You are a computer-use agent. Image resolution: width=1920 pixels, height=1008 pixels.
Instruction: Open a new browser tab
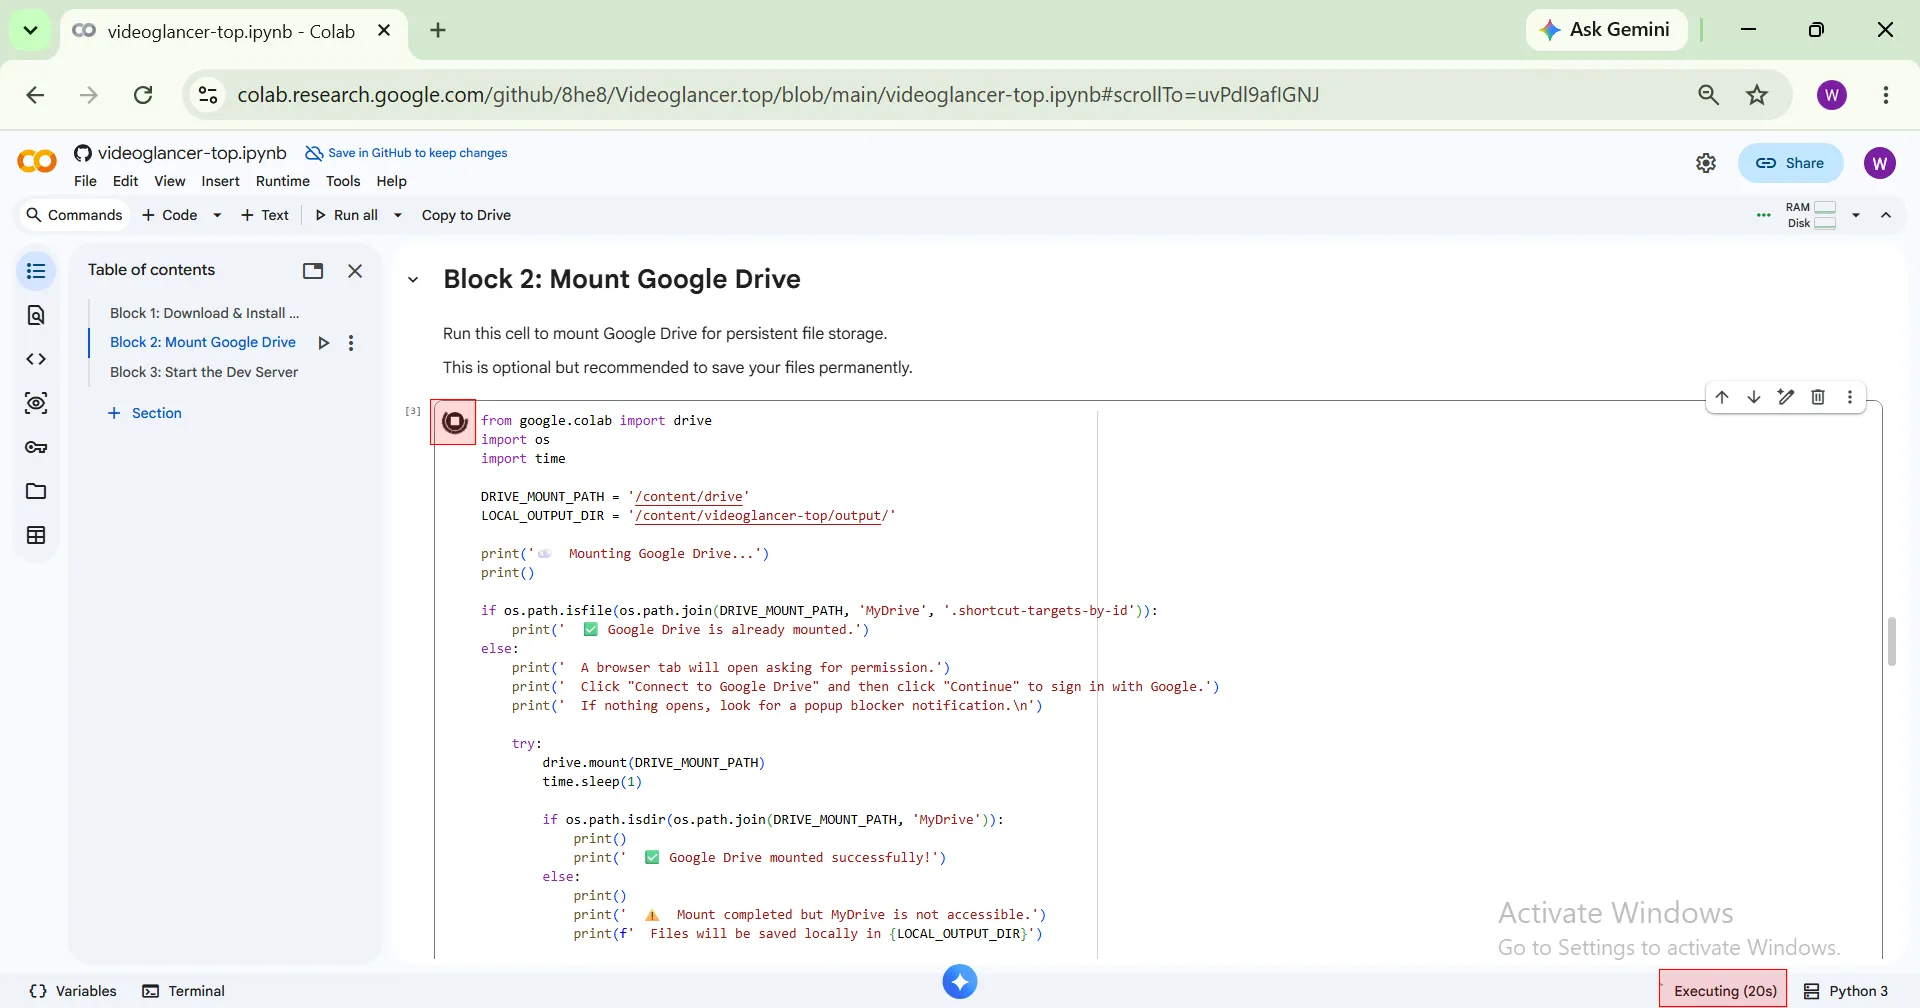coord(438,30)
